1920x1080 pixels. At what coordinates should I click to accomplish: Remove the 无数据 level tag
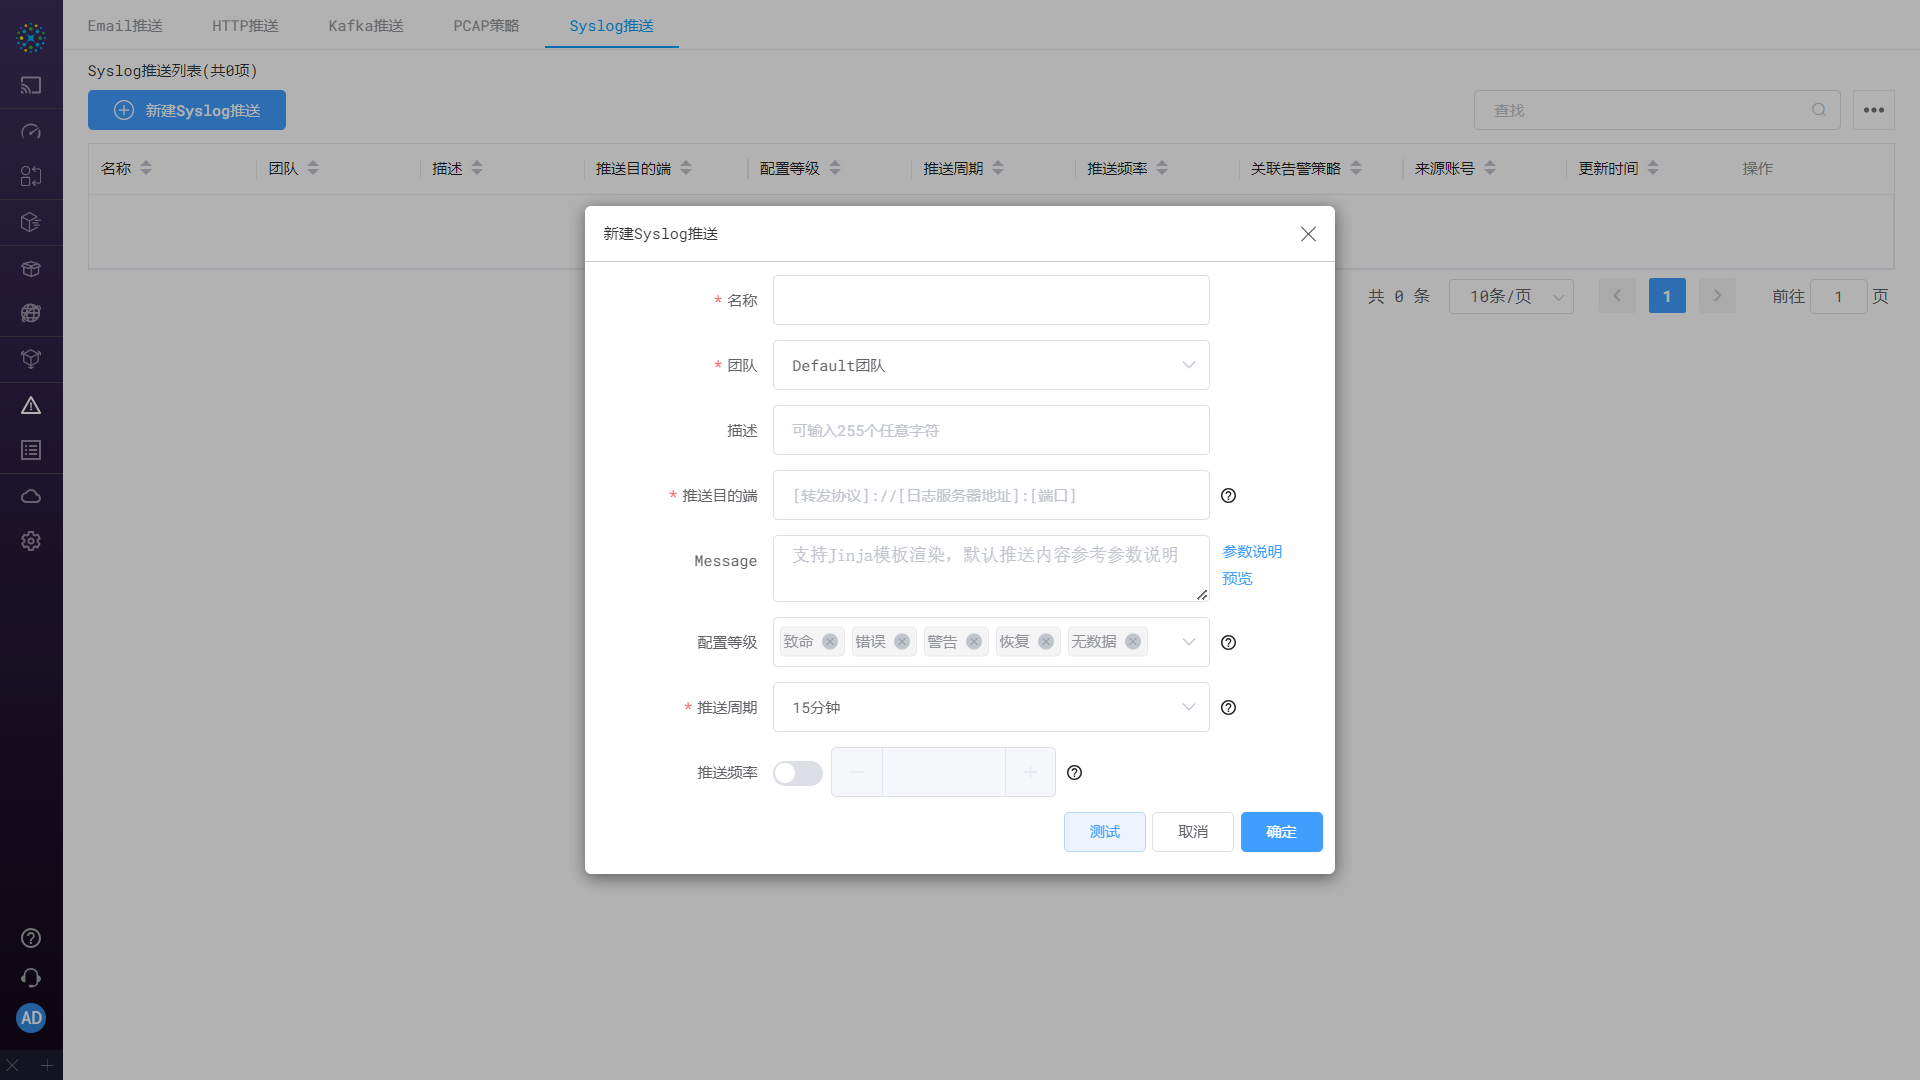tap(1132, 641)
